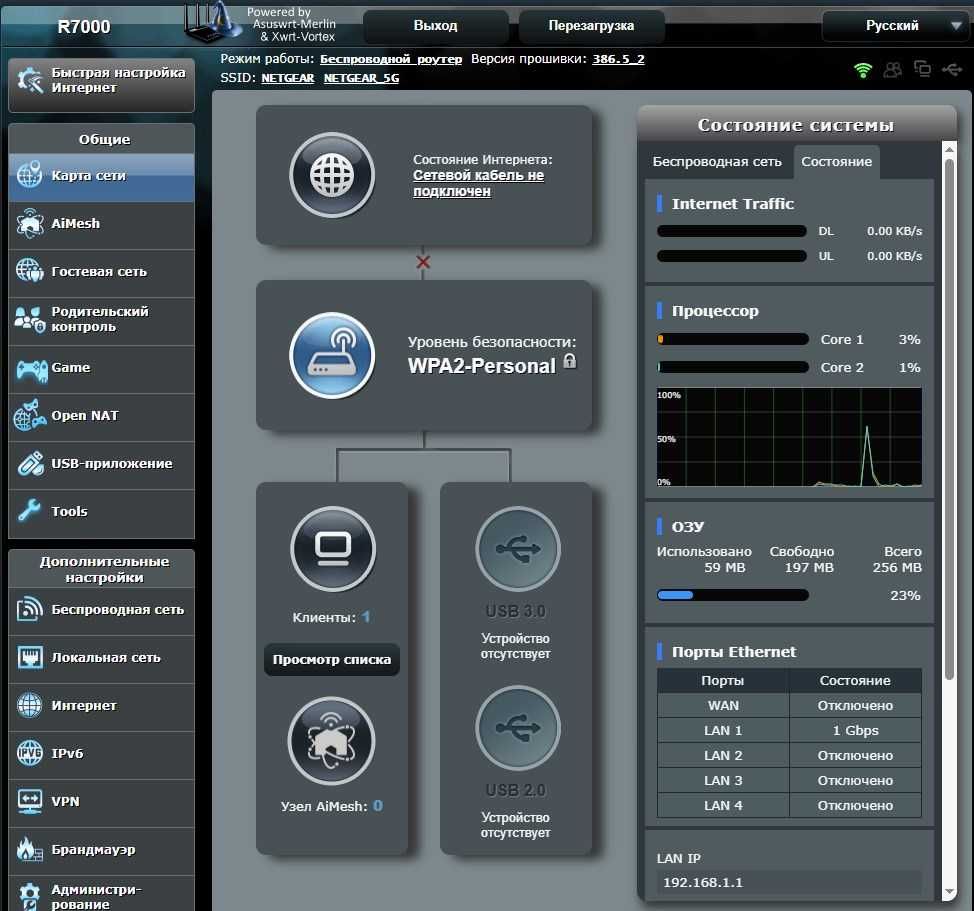Screen dimensions: 974x911
Task: Click the guest network users icon in header
Action: pyautogui.click(x=893, y=70)
